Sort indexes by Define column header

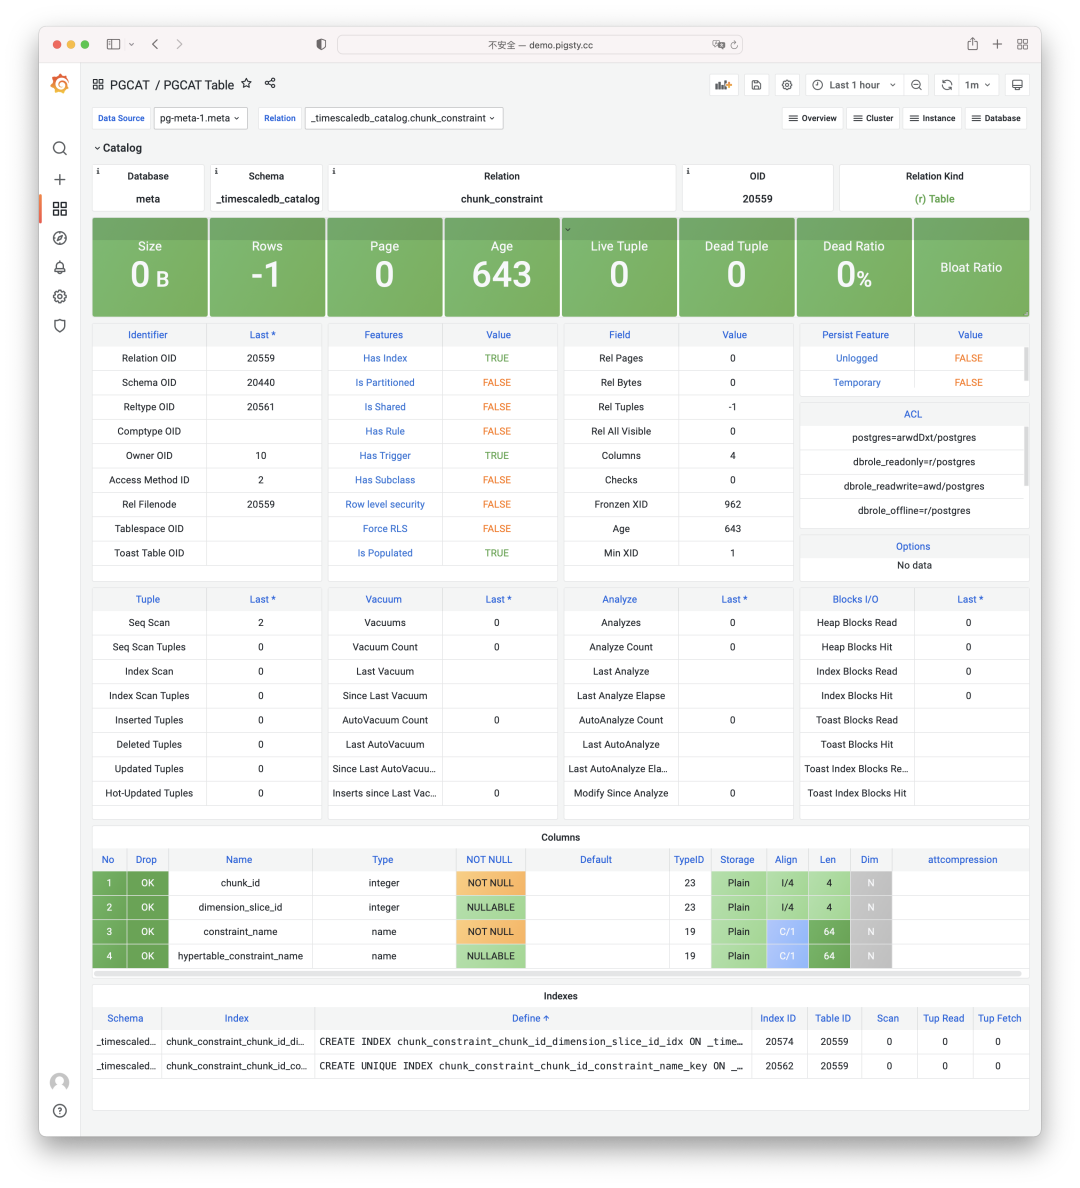click(530, 1018)
